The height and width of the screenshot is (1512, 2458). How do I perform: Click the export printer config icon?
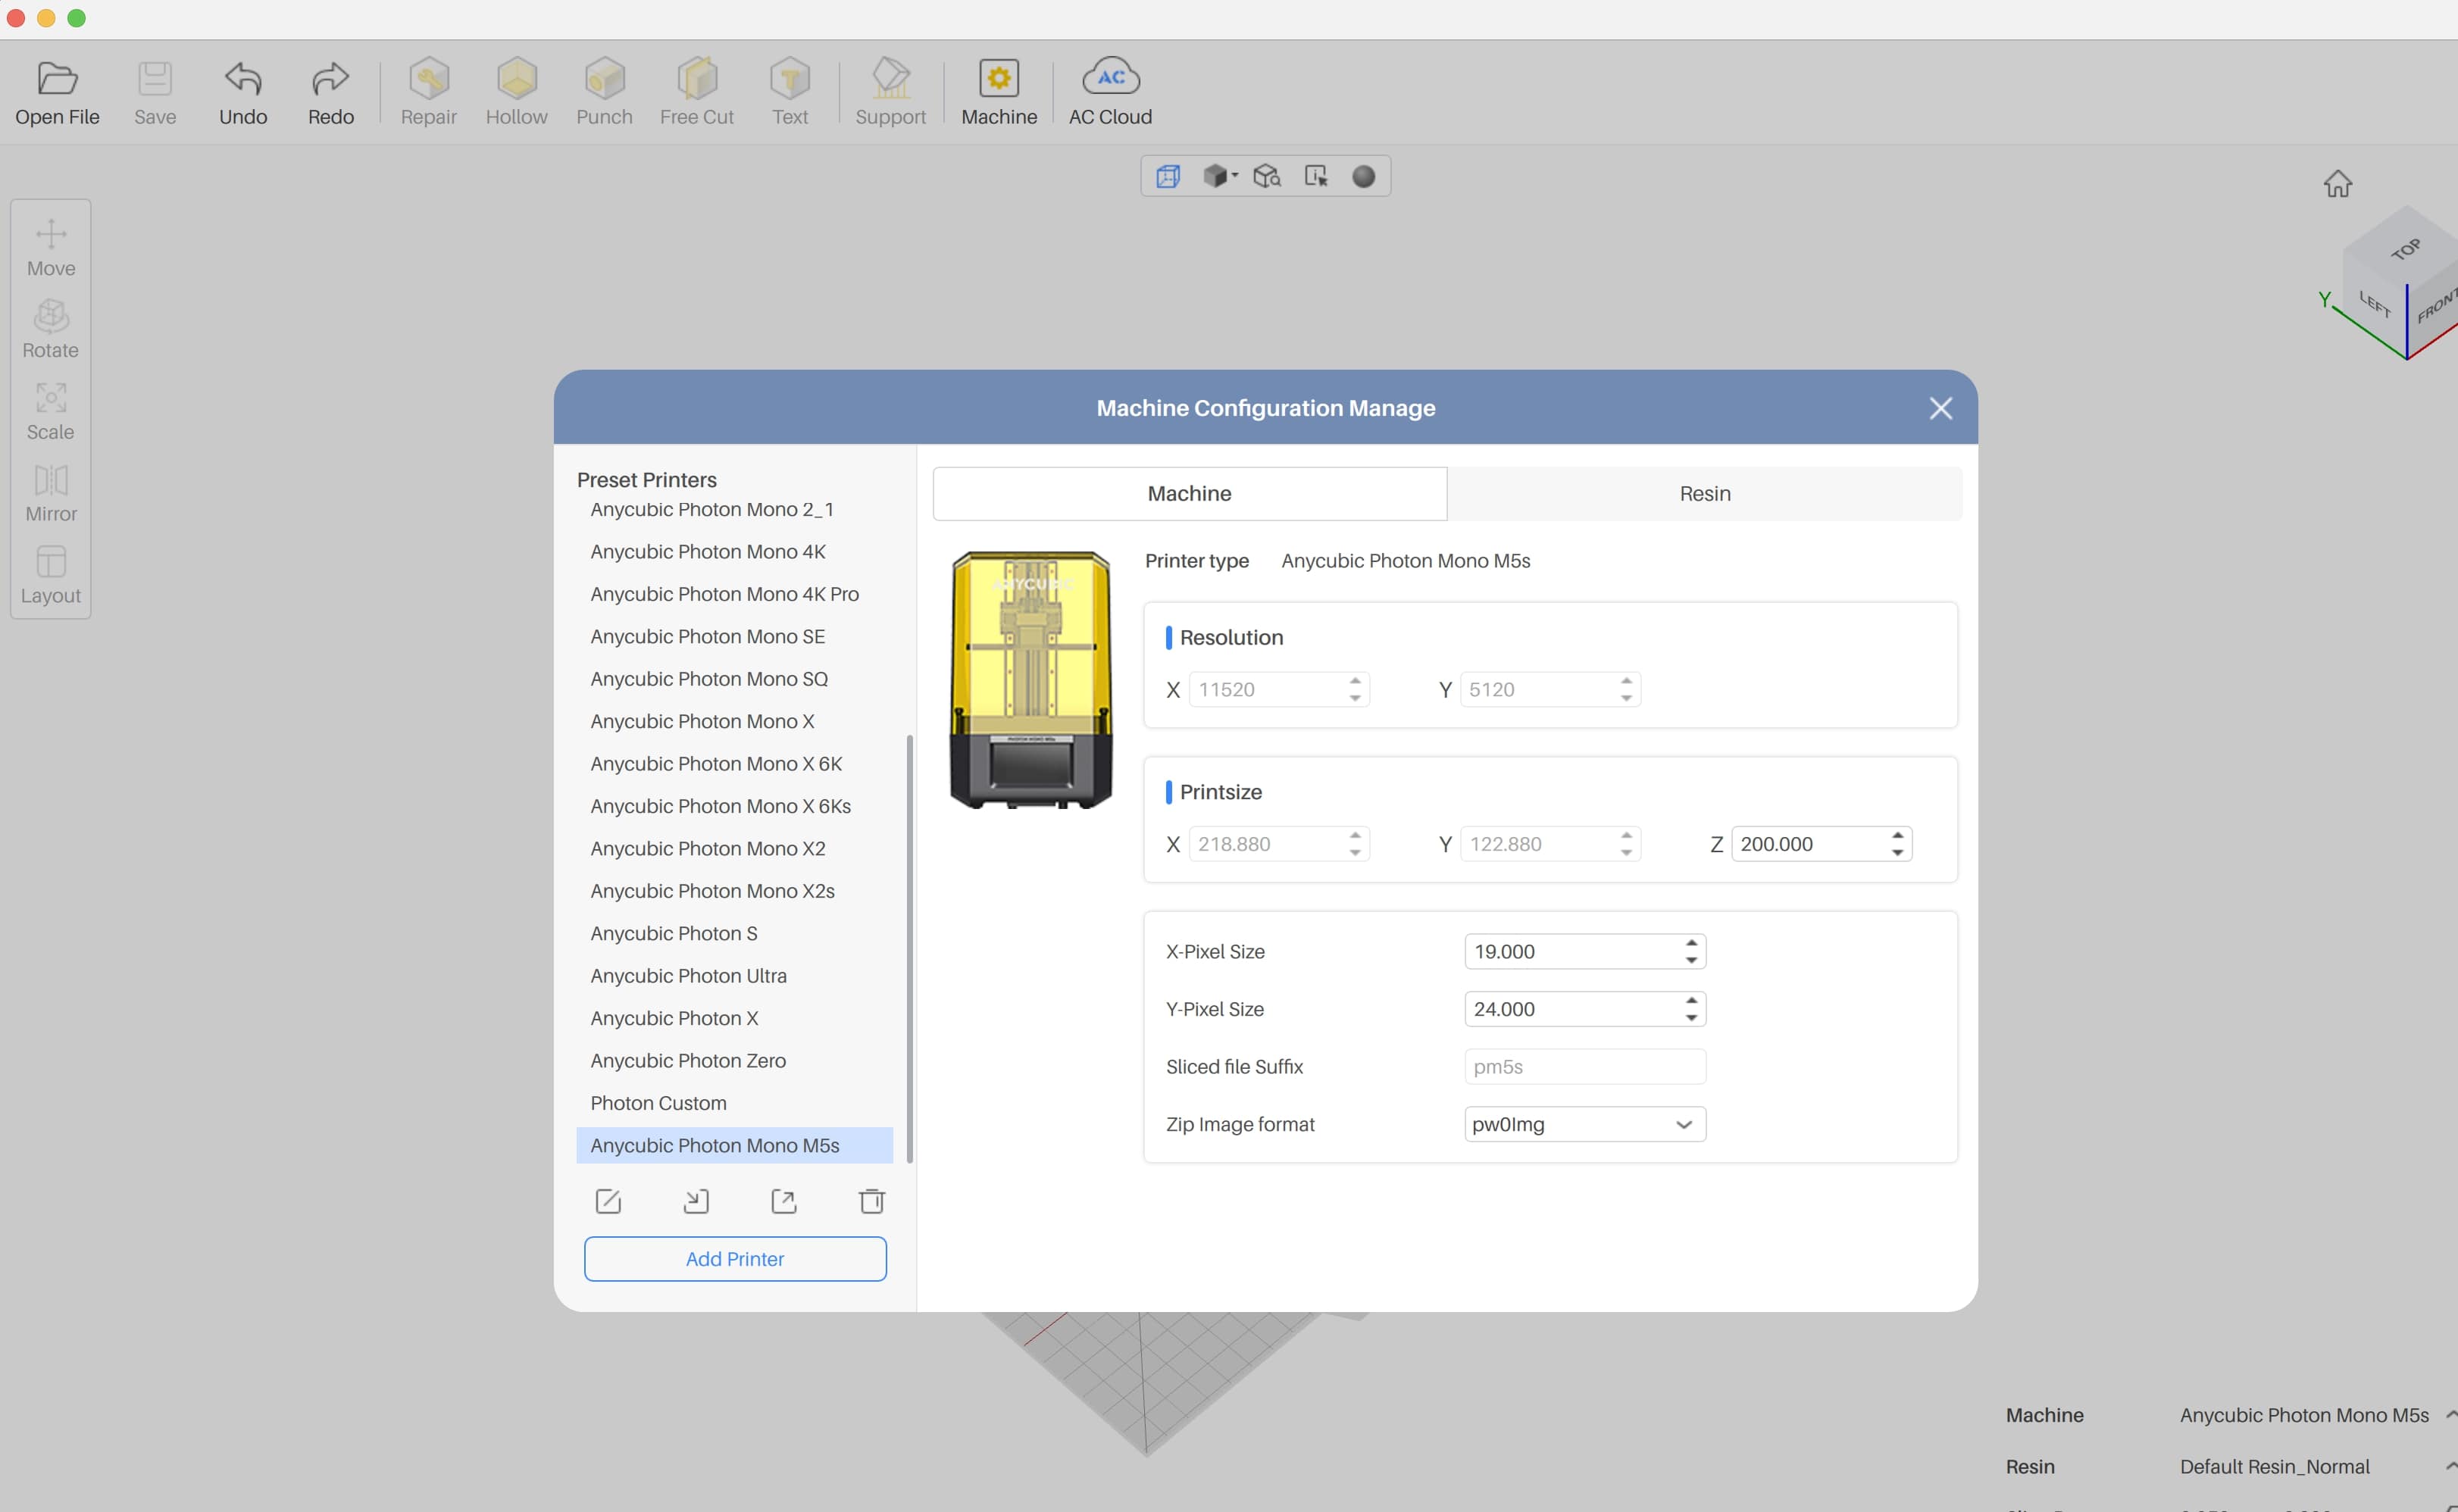784,1201
